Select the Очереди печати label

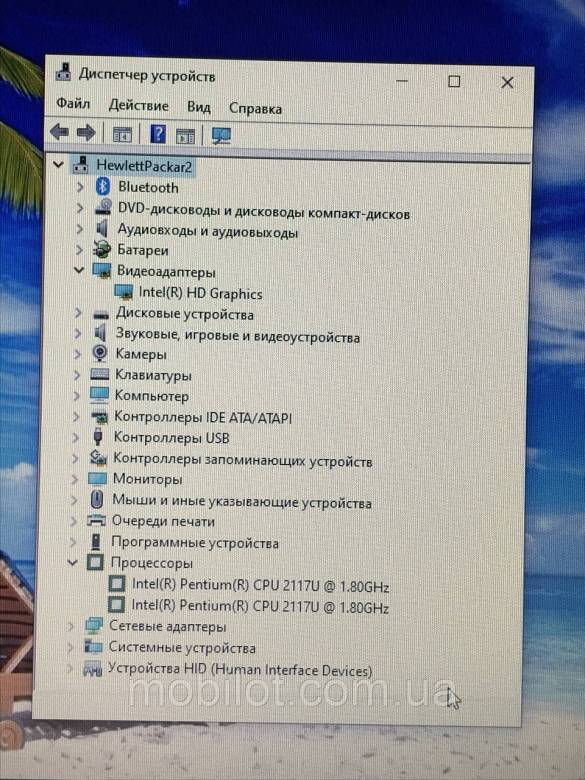[163, 521]
